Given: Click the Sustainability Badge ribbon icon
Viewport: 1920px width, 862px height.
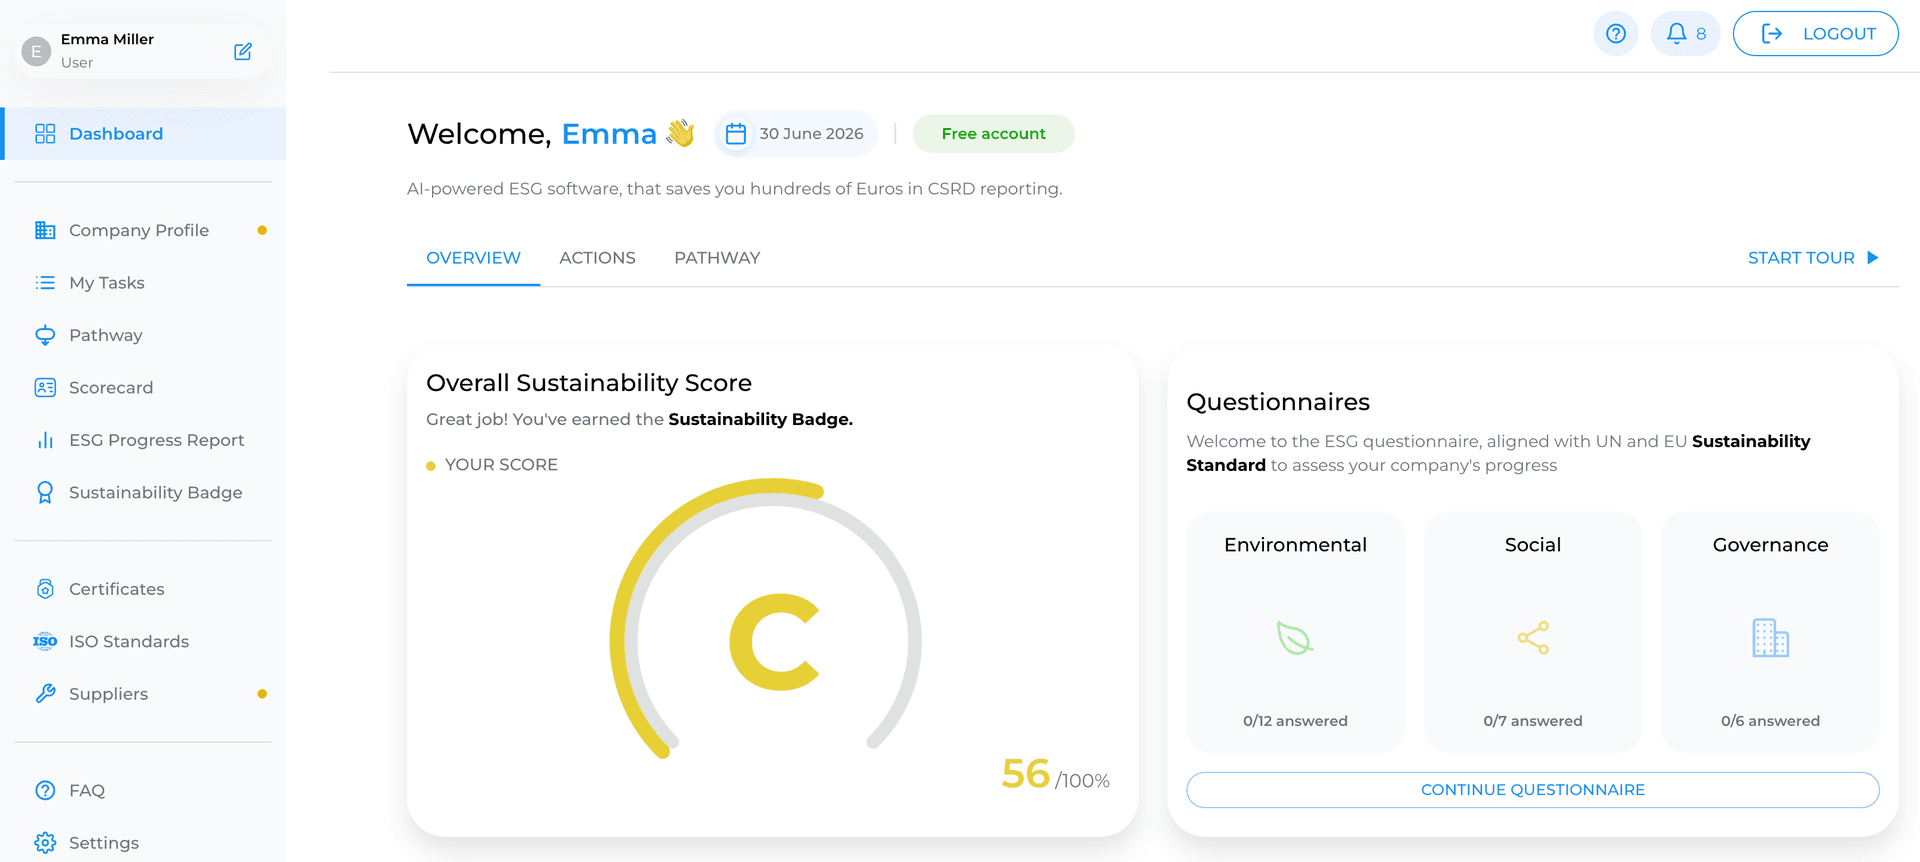Looking at the screenshot, I should click(45, 493).
